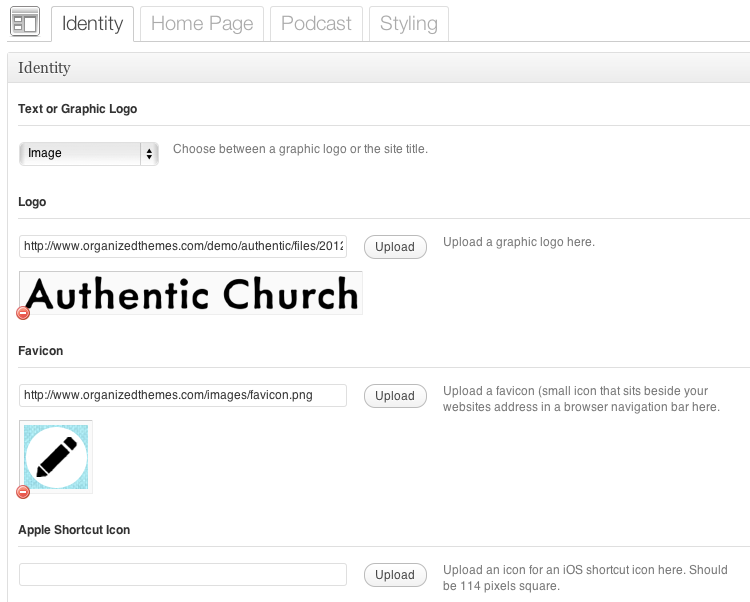Click the 'Favicon' section heading
The image size is (750, 602).
(x=41, y=351)
